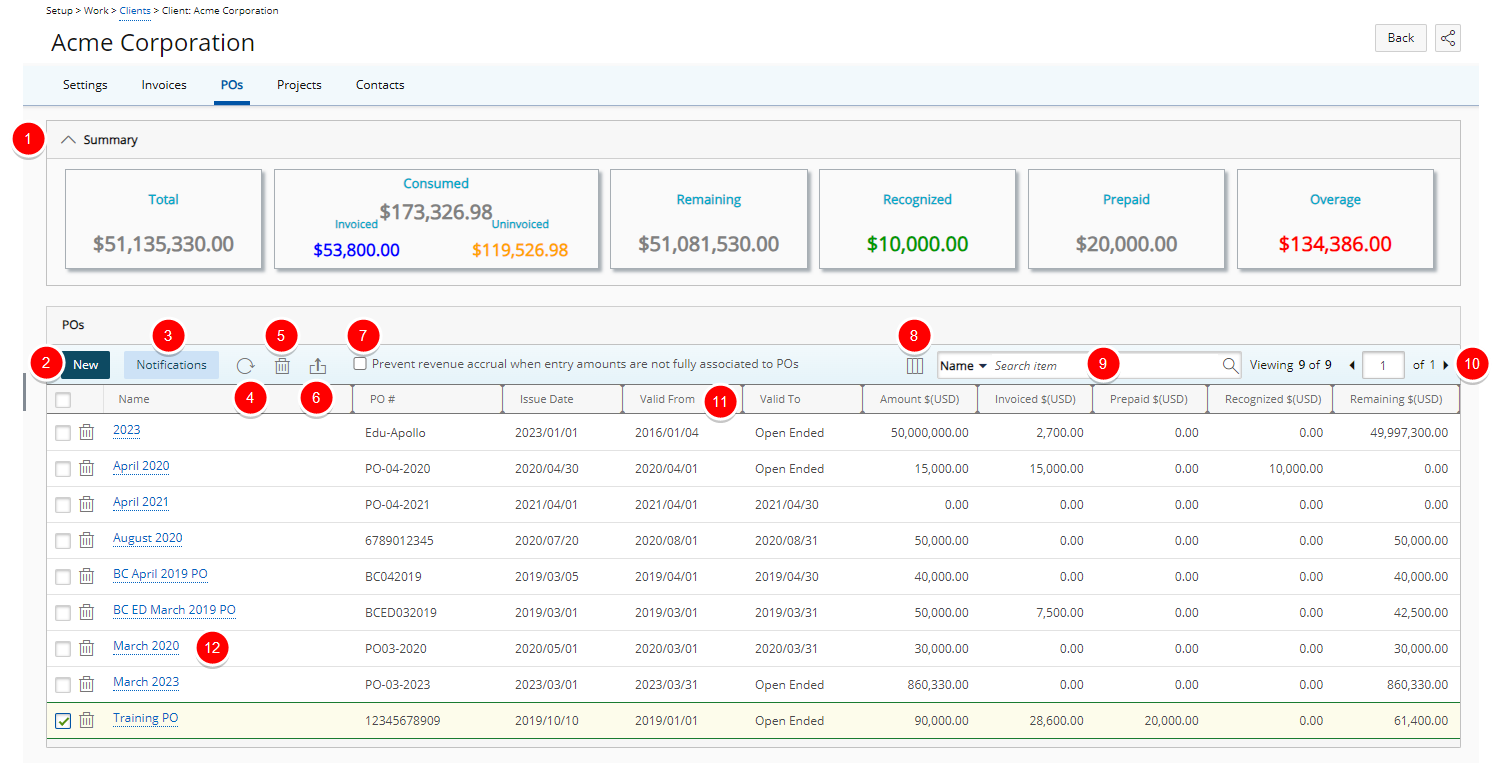Toggle the select-all header checkbox
This screenshot has height=763, width=1502.
63,399
